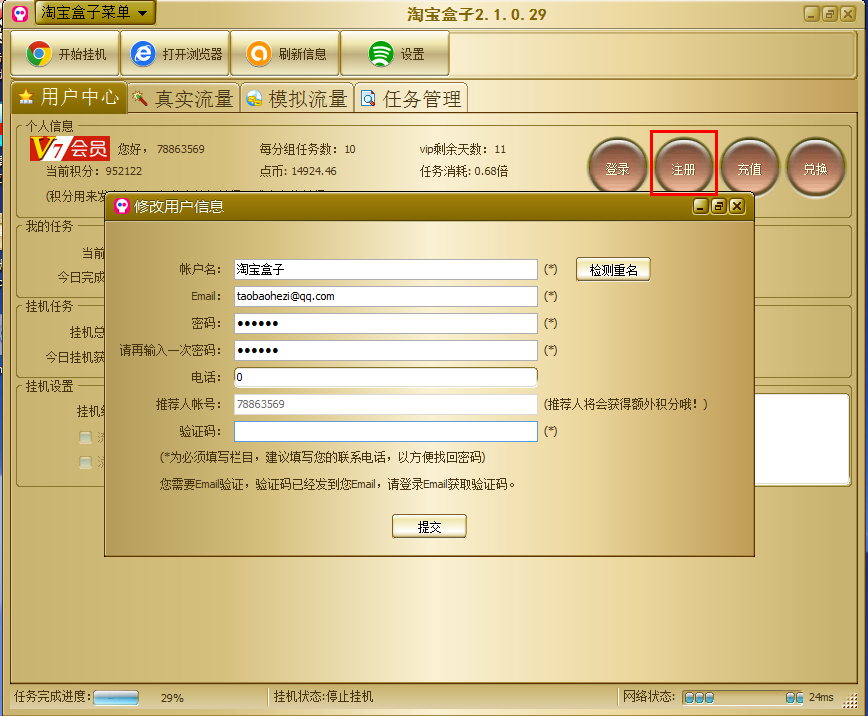Click the 挂机状态:停止挂机 status text
The width and height of the screenshot is (868, 716).
pos(323,697)
